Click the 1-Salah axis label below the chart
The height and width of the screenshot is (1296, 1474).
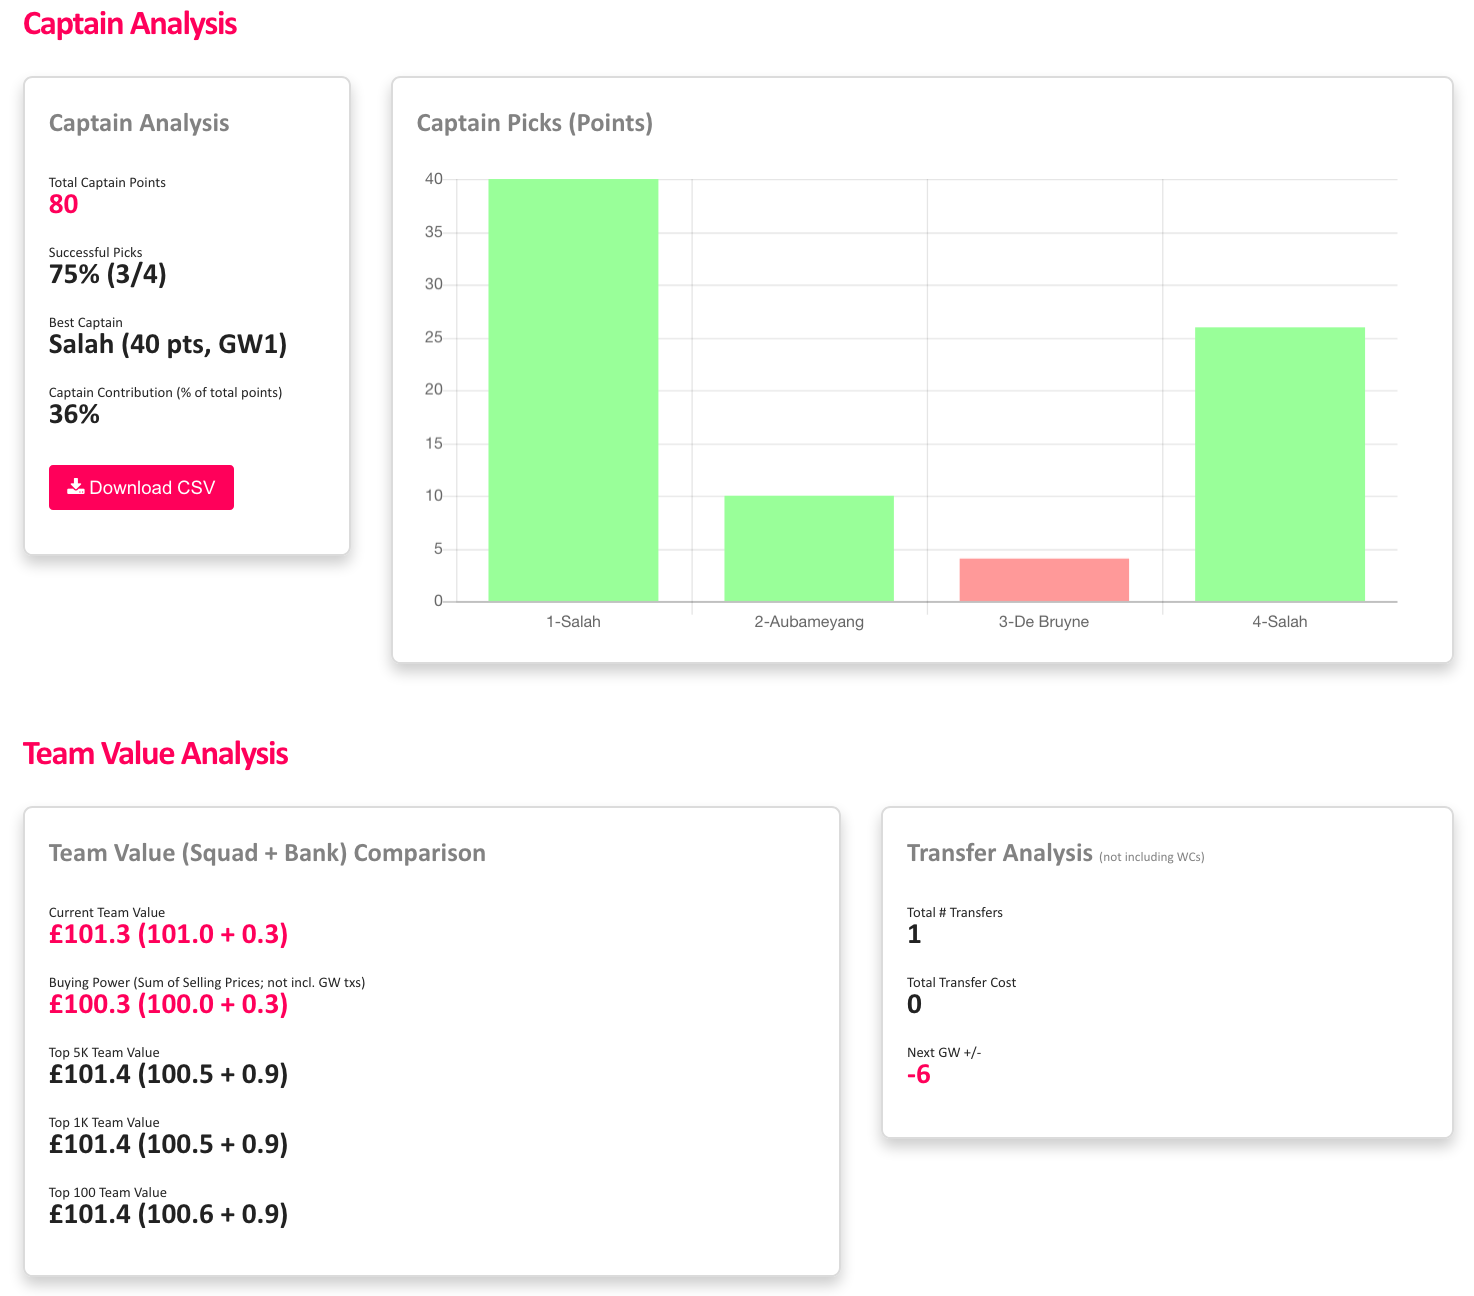pyautogui.click(x=573, y=621)
